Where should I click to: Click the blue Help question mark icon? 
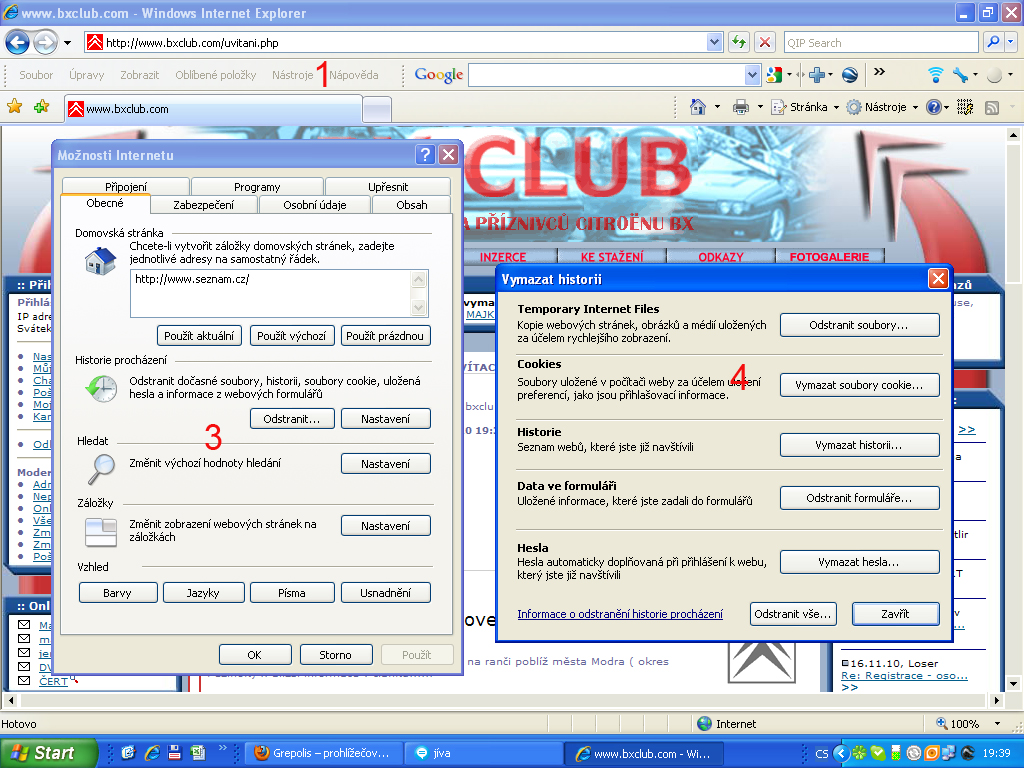click(x=934, y=107)
